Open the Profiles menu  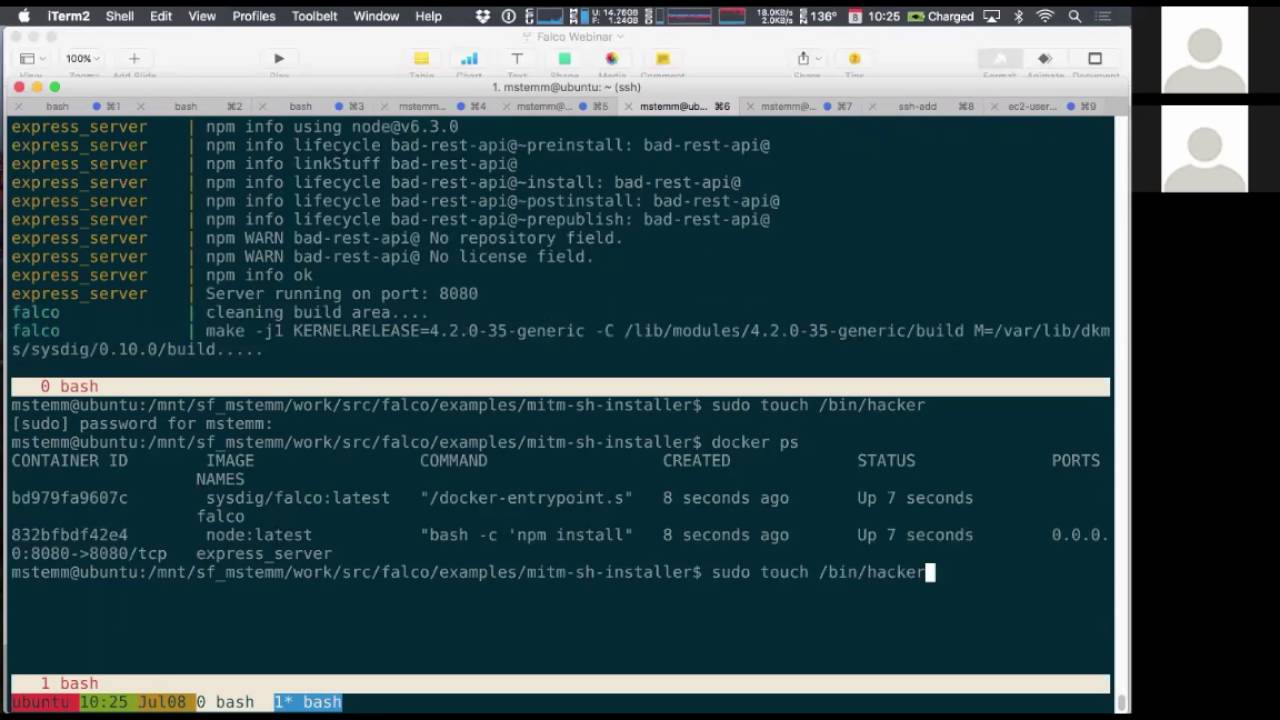(254, 16)
